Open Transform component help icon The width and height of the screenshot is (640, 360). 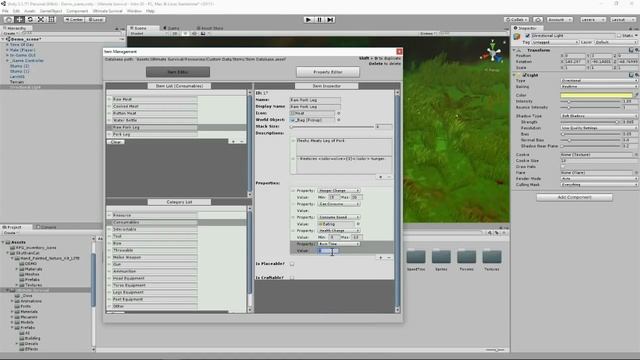tap(631, 50)
